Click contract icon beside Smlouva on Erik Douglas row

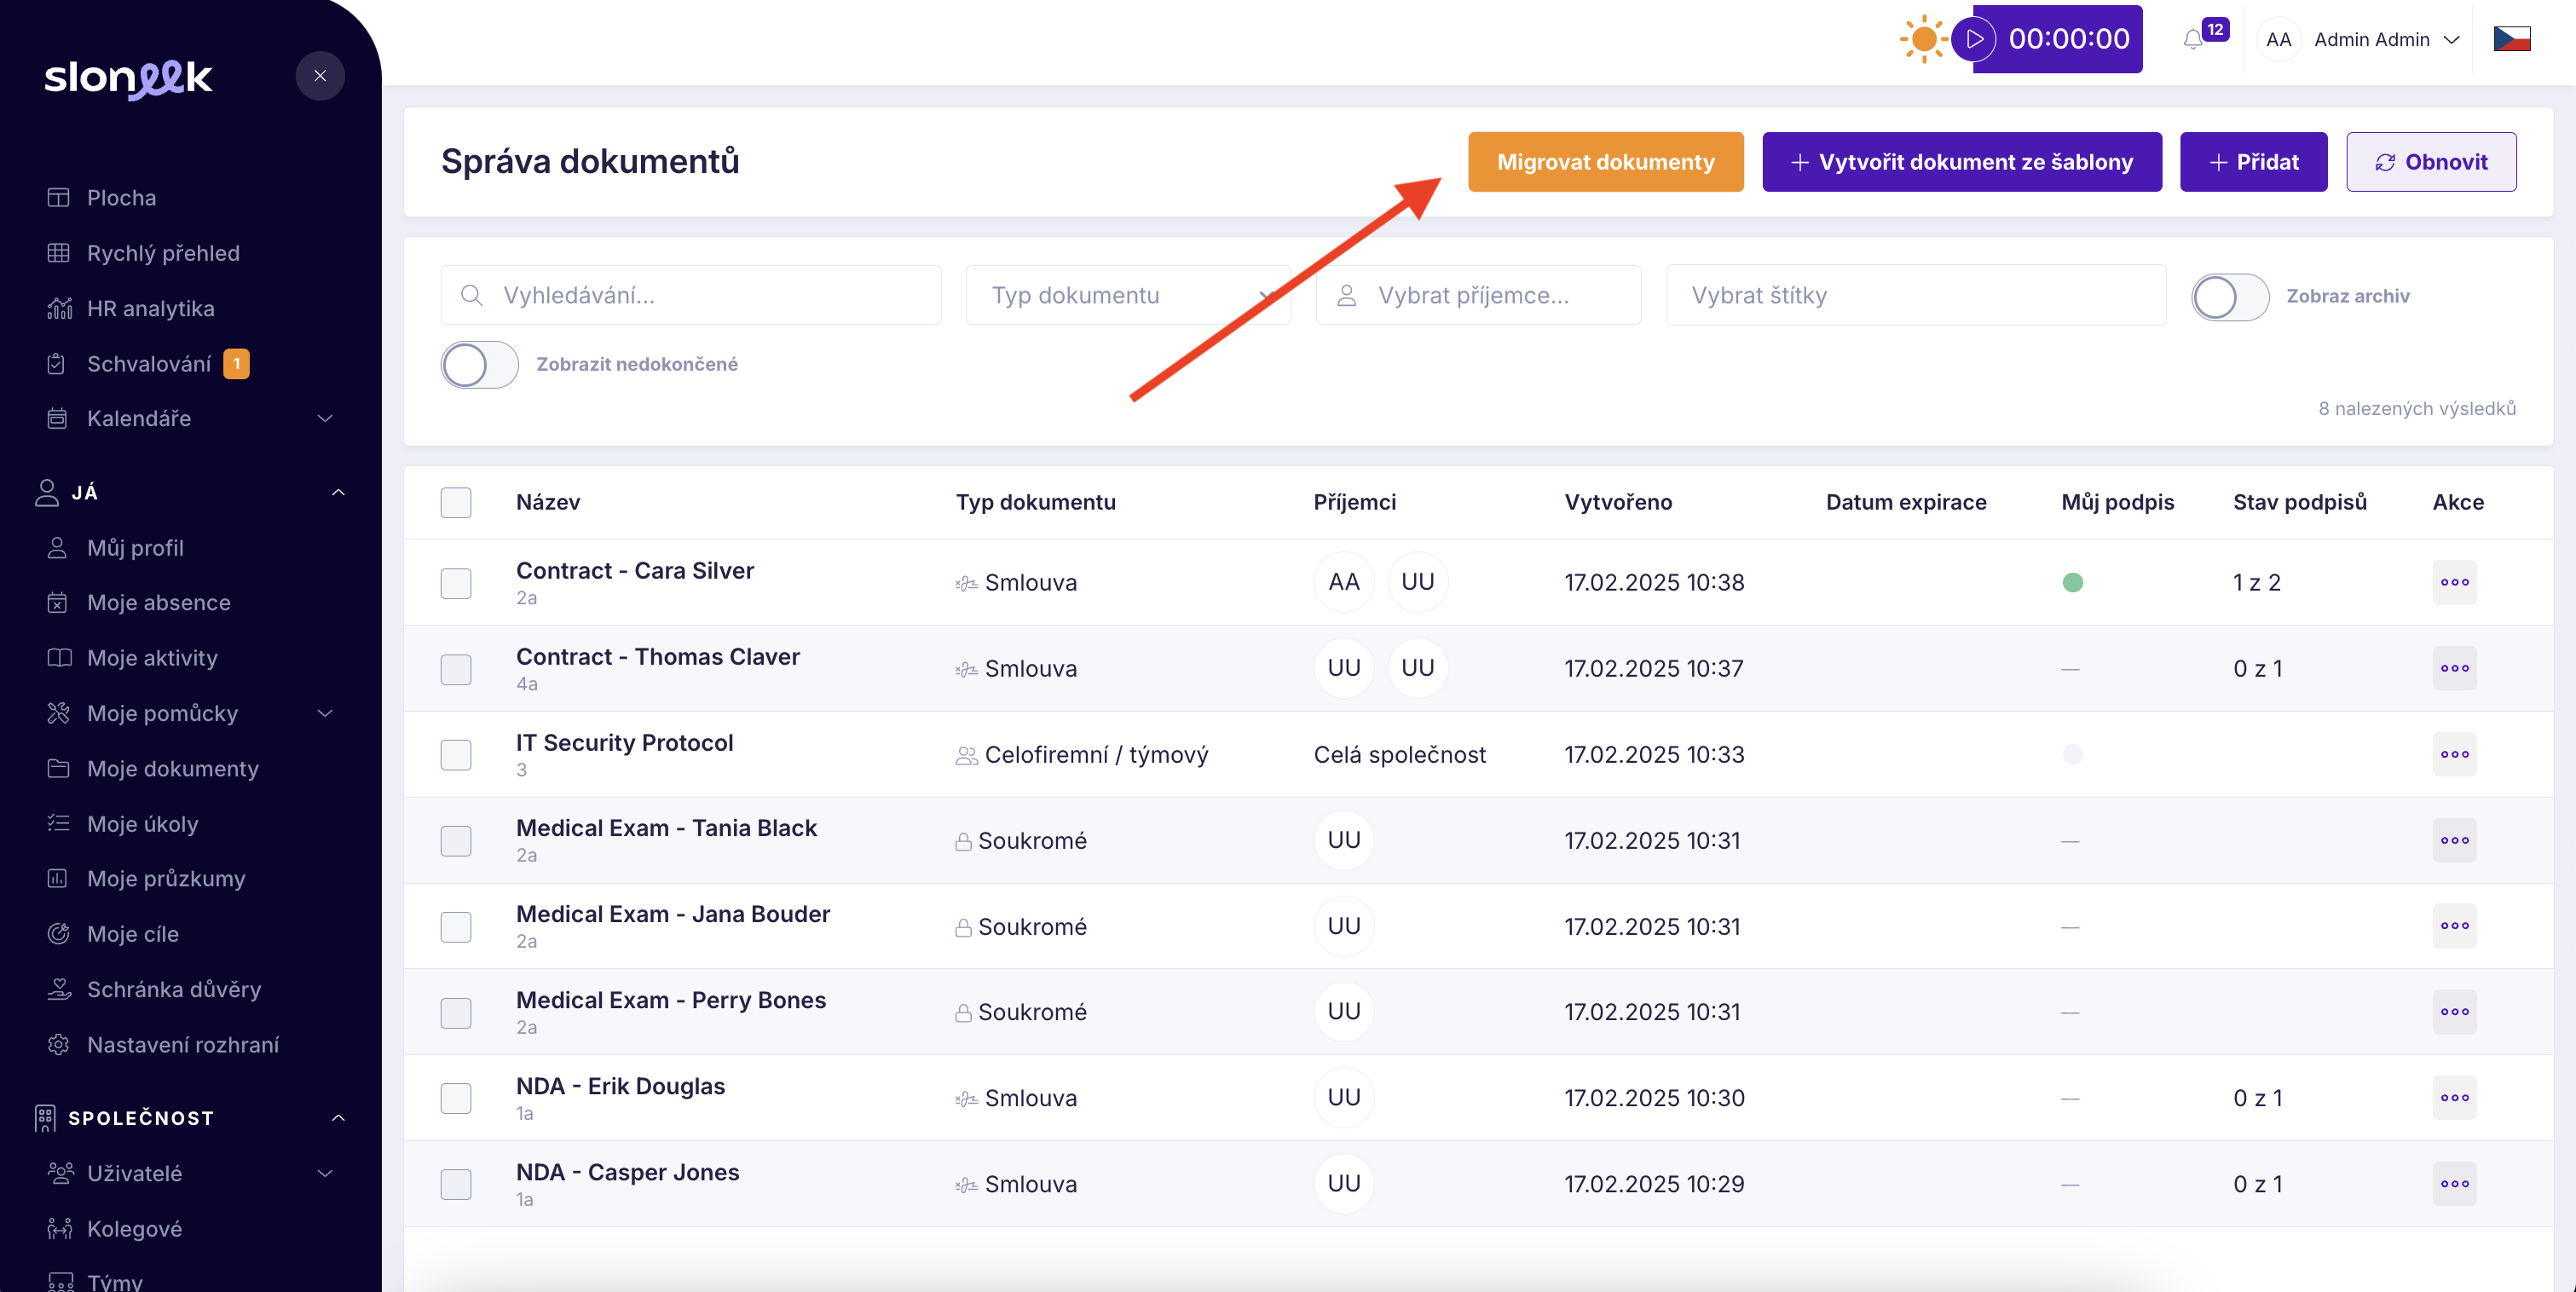pos(966,1099)
